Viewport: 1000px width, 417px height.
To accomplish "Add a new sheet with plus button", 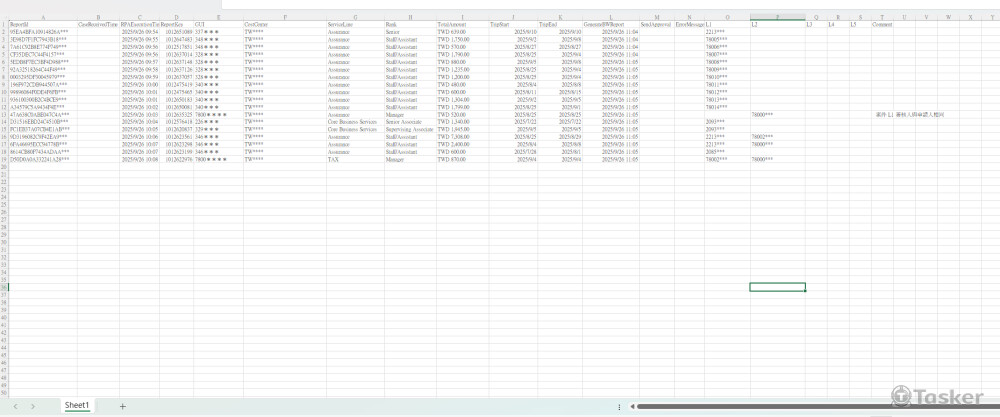I will 123,406.
